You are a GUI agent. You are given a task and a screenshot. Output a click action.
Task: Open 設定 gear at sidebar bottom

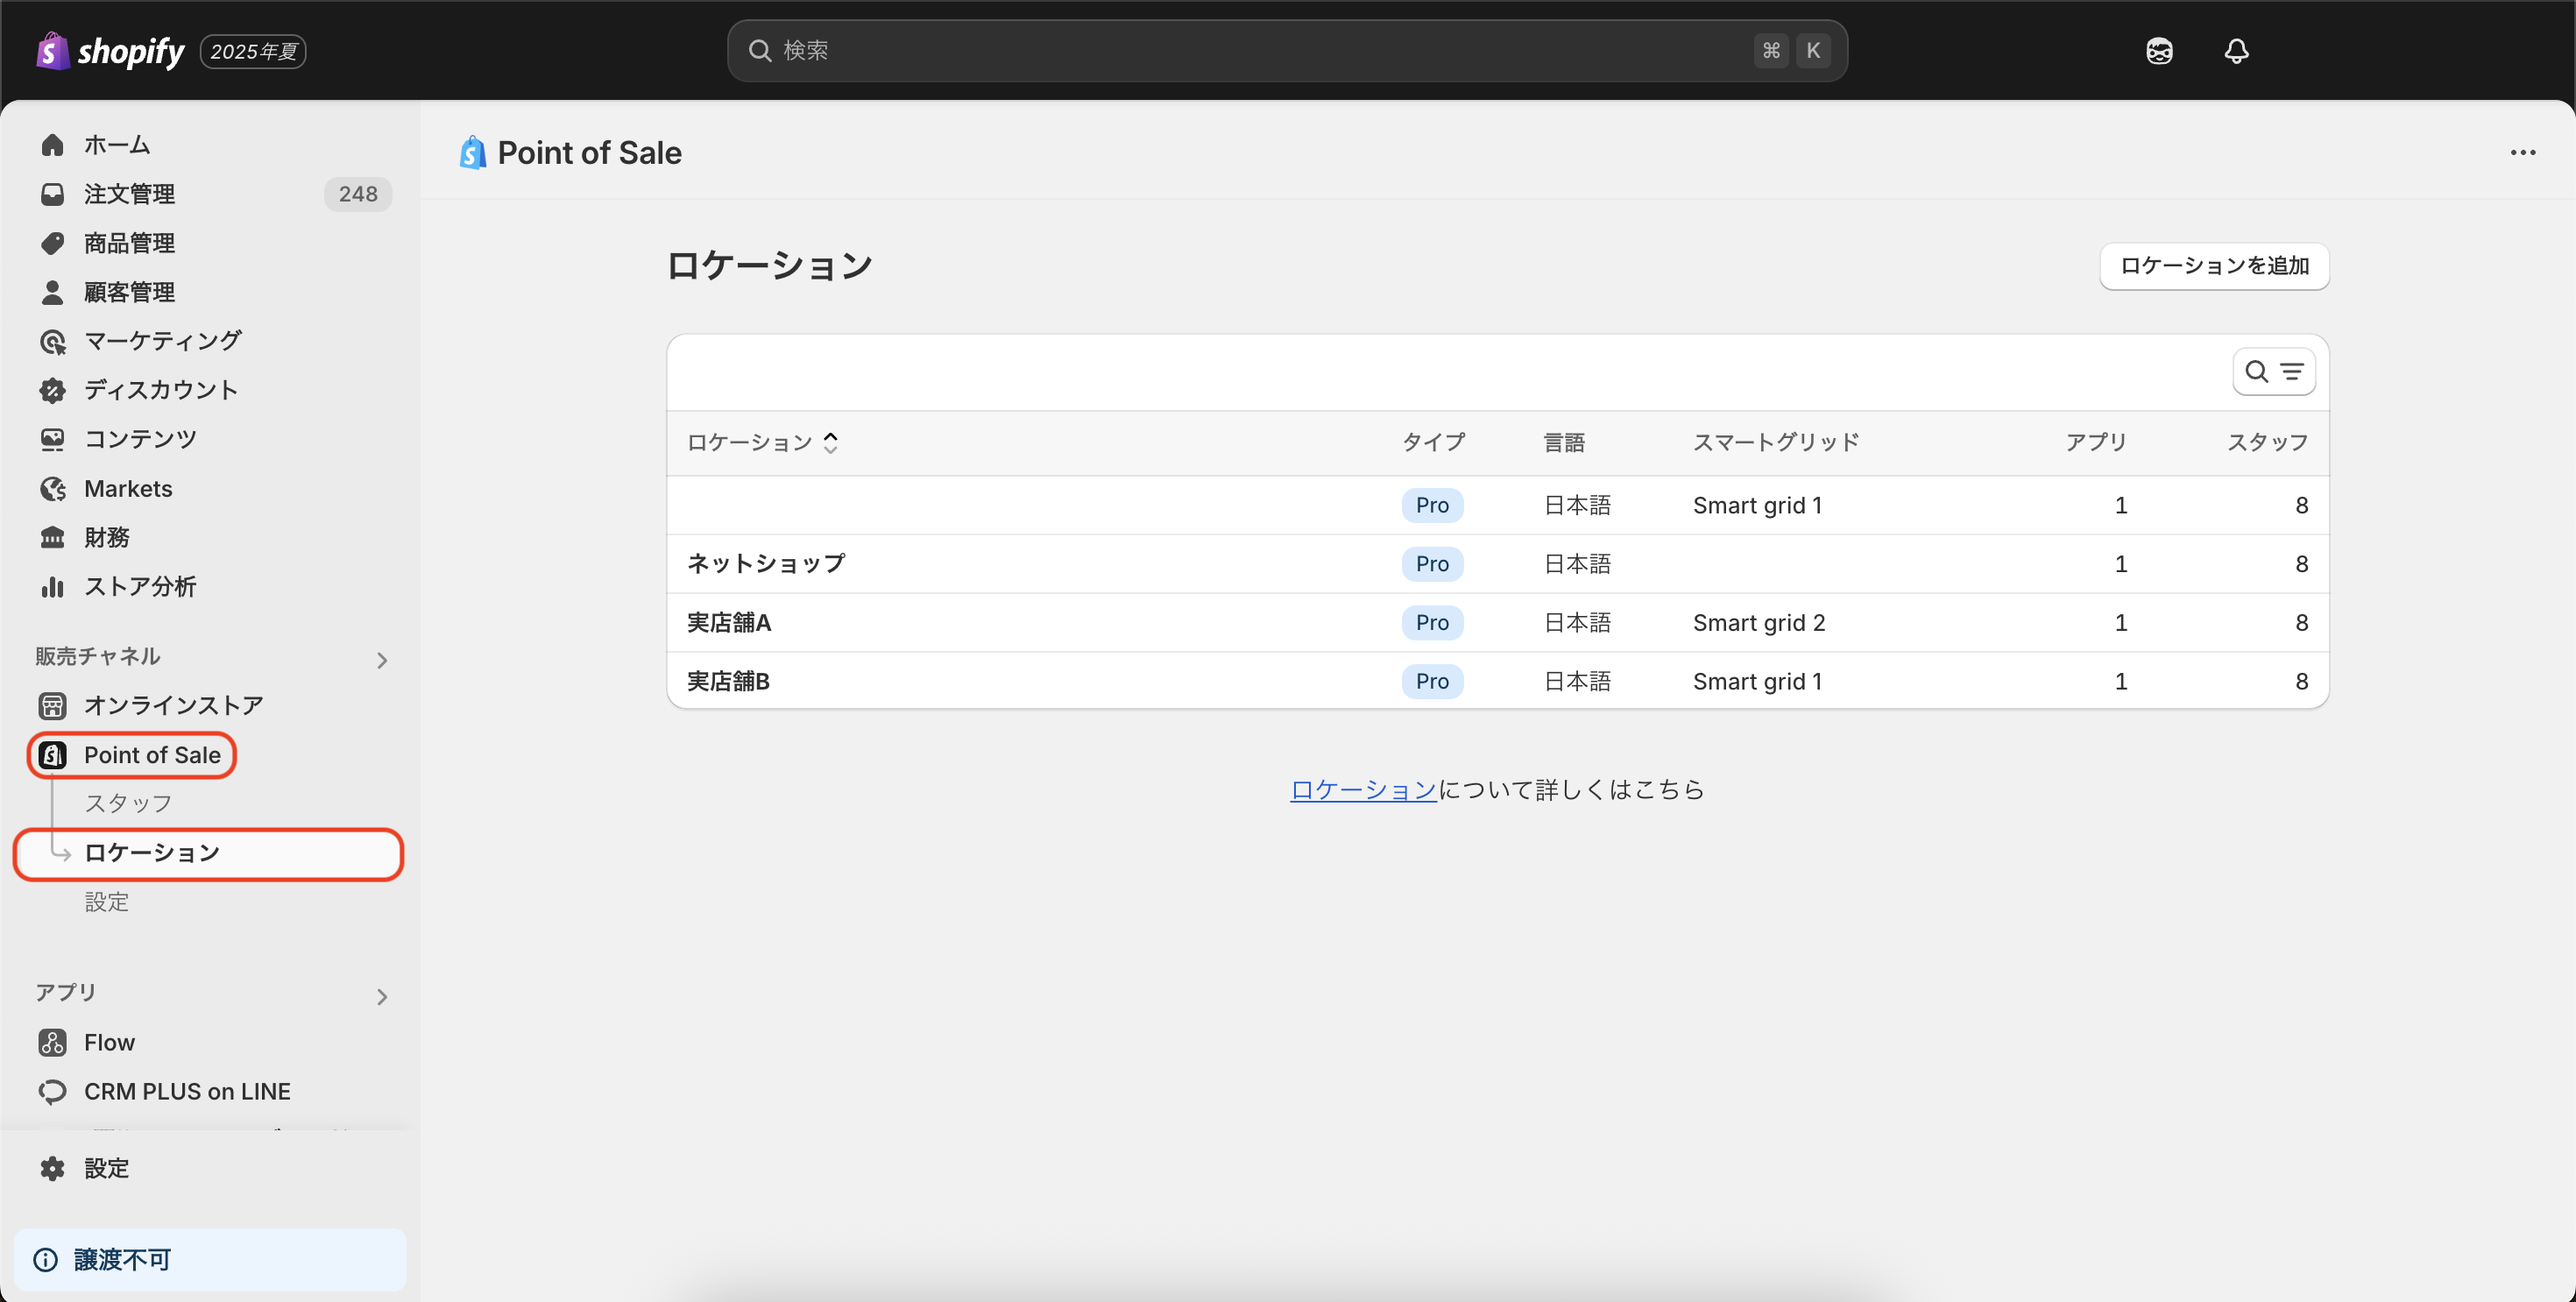click(x=106, y=1168)
